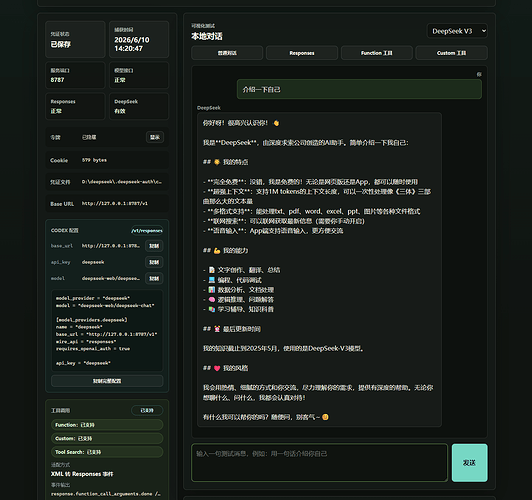Copy the model value in CODEX config
Viewport: 532px width, 500px height.
(154, 278)
